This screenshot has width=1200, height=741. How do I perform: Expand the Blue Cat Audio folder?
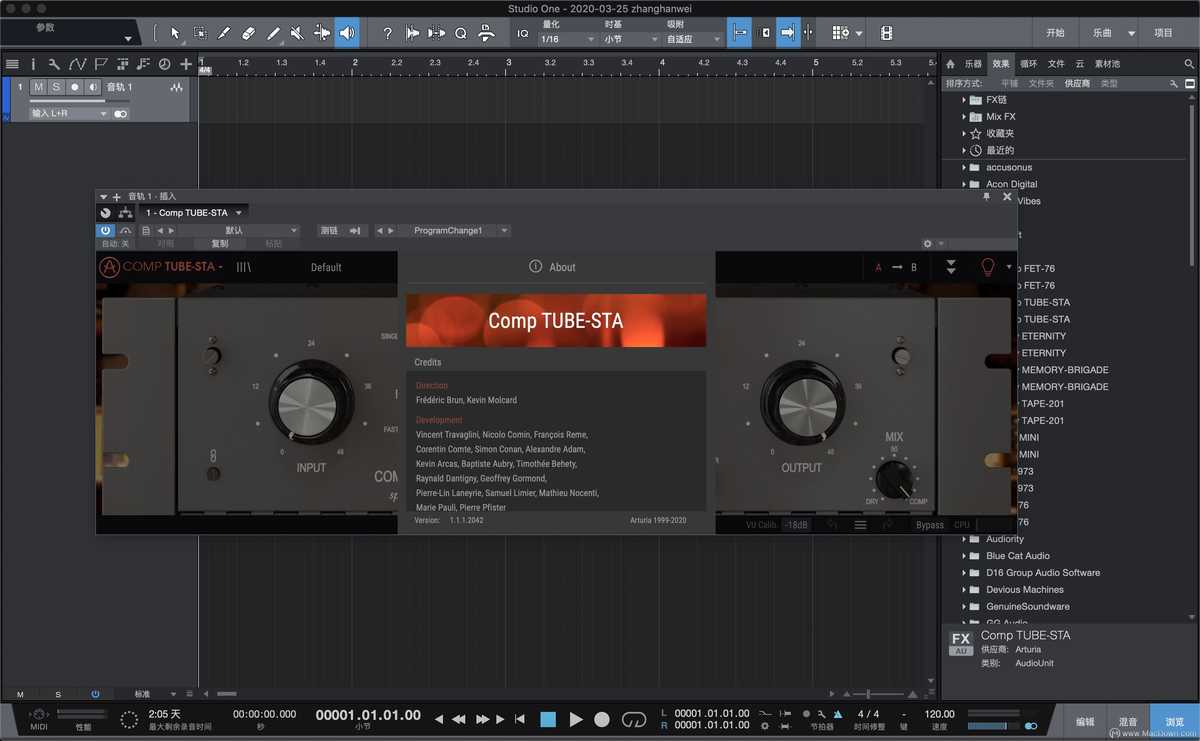(965, 556)
